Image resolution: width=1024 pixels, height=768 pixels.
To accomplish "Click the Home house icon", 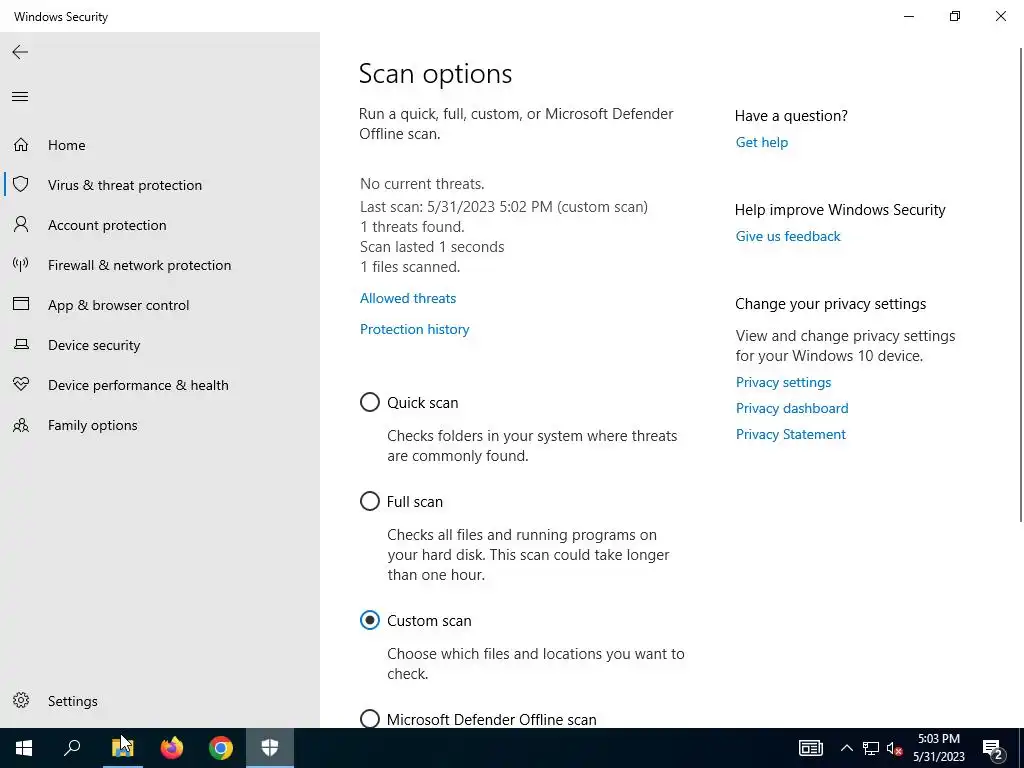I will [x=21, y=144].
